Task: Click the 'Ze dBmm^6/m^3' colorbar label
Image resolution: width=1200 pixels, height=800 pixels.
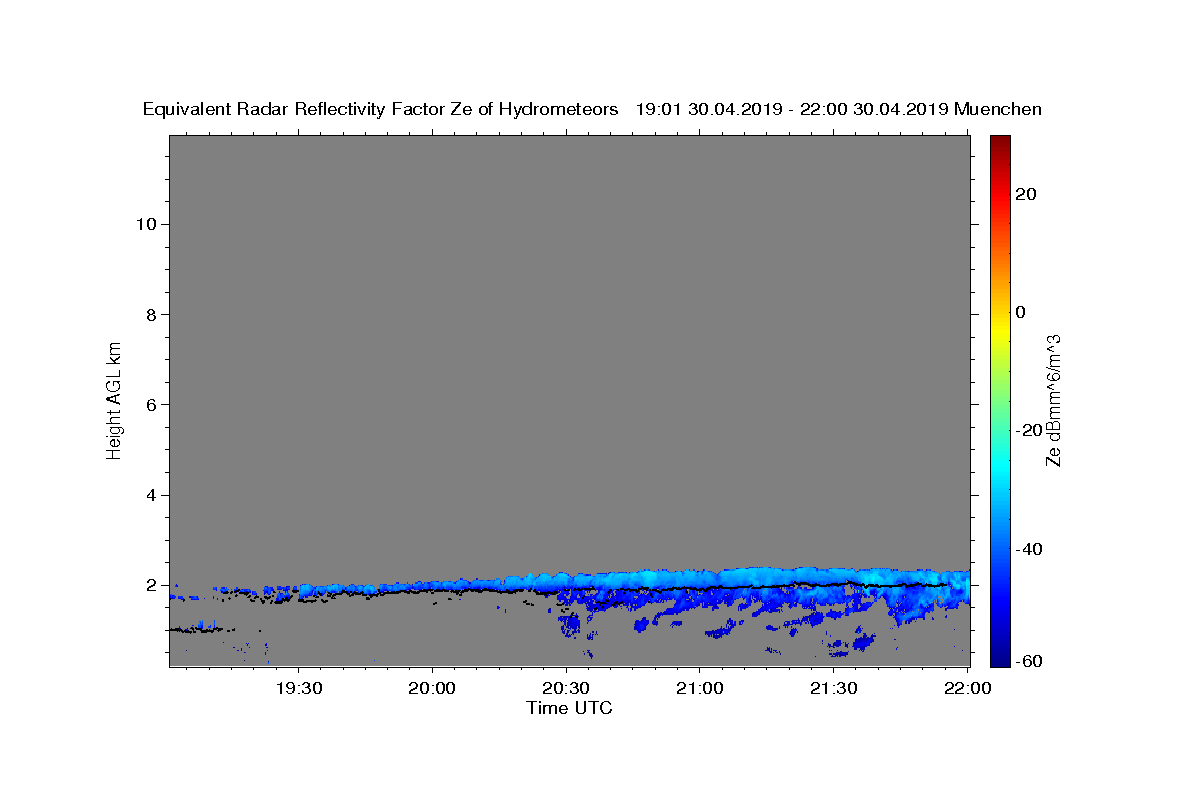Action: tap(1052, 400)
